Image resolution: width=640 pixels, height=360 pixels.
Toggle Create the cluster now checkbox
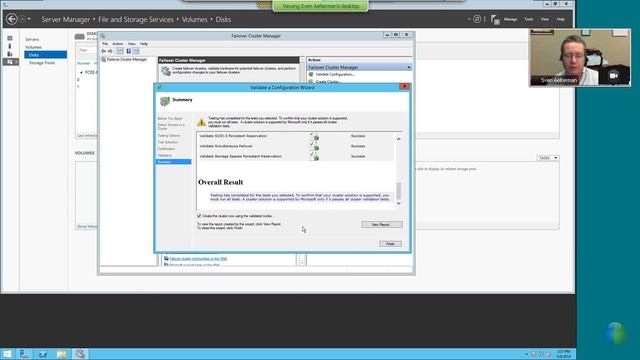pyautogui.click(x=199, y=216)
